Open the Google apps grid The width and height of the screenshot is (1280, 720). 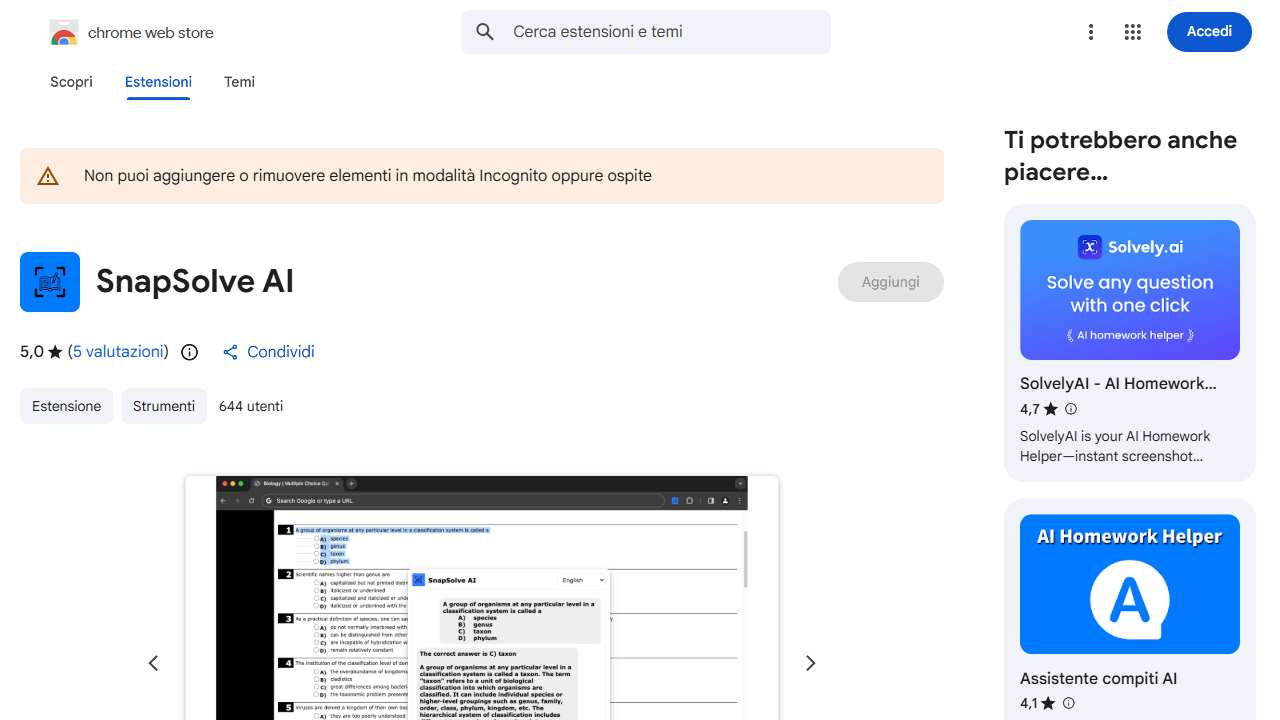point(1133,32)
